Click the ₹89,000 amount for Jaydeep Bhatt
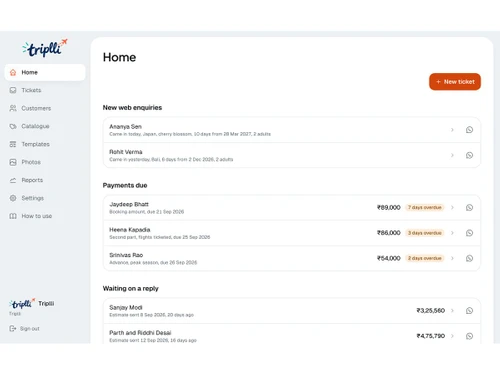500x375 pixels. coord(389,208)
